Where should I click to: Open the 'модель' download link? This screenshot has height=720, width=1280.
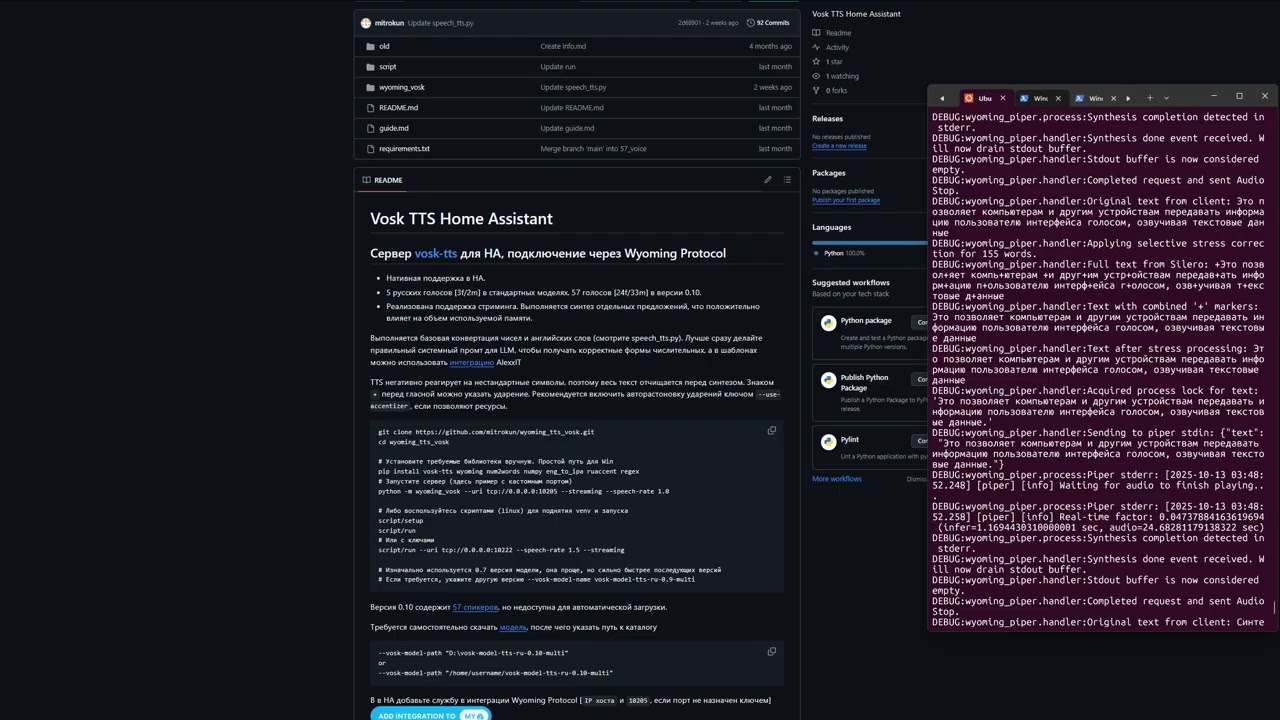tap(513, 628)
